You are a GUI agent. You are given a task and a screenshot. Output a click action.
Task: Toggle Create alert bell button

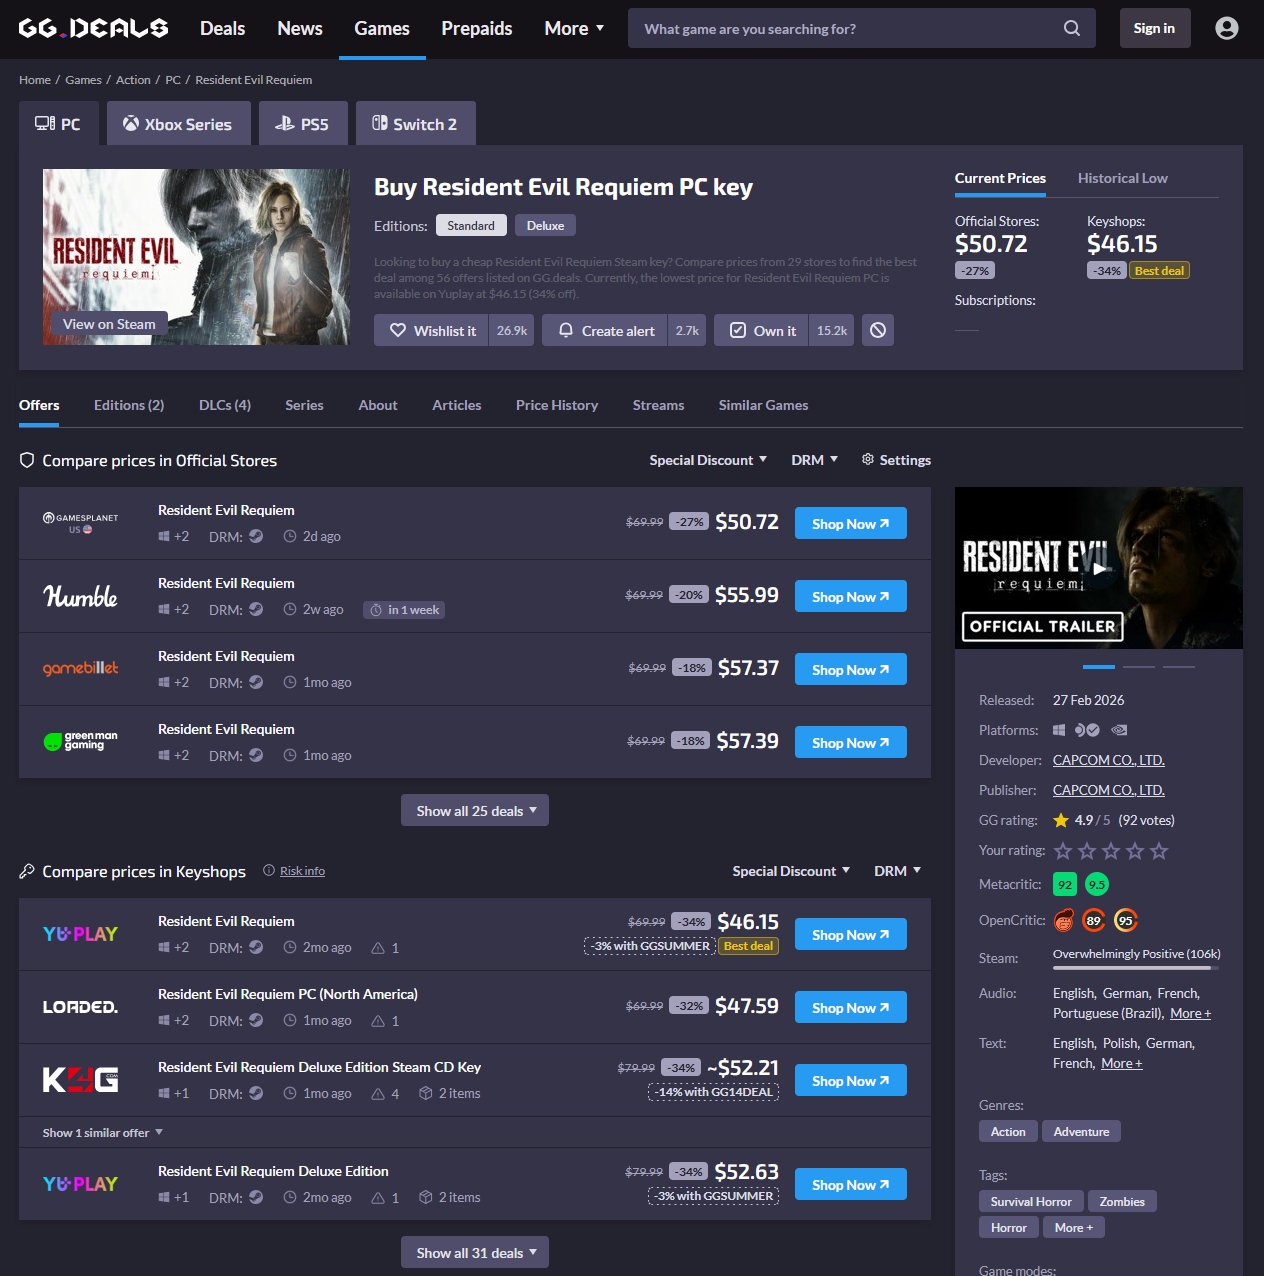605,330
